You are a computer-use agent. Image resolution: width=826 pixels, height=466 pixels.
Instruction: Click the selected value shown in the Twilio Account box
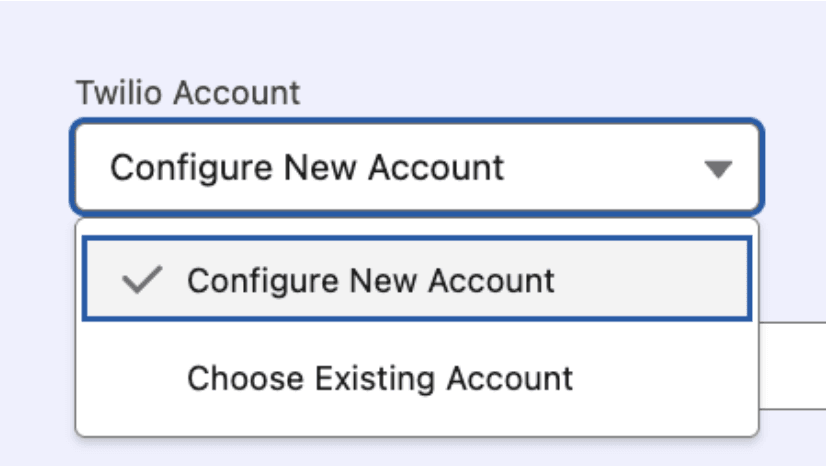pyautogui.click(x=307, y=167)
